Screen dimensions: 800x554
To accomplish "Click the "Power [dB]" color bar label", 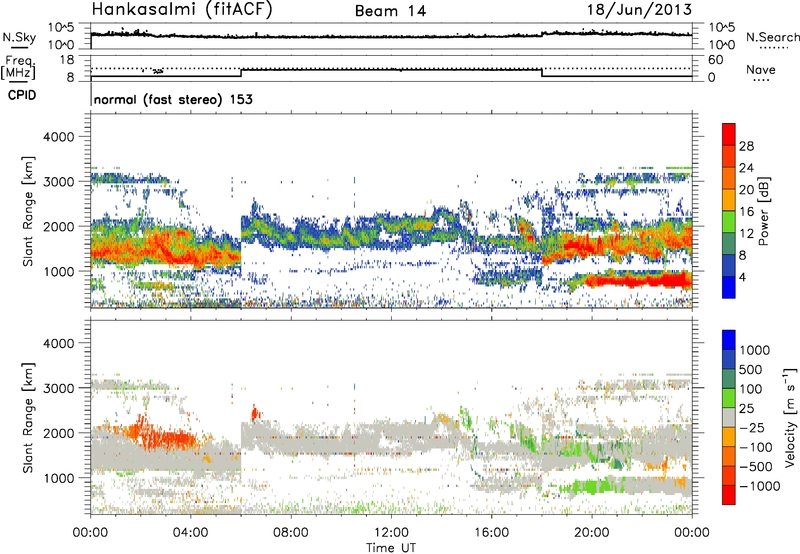I will point(764,211).
